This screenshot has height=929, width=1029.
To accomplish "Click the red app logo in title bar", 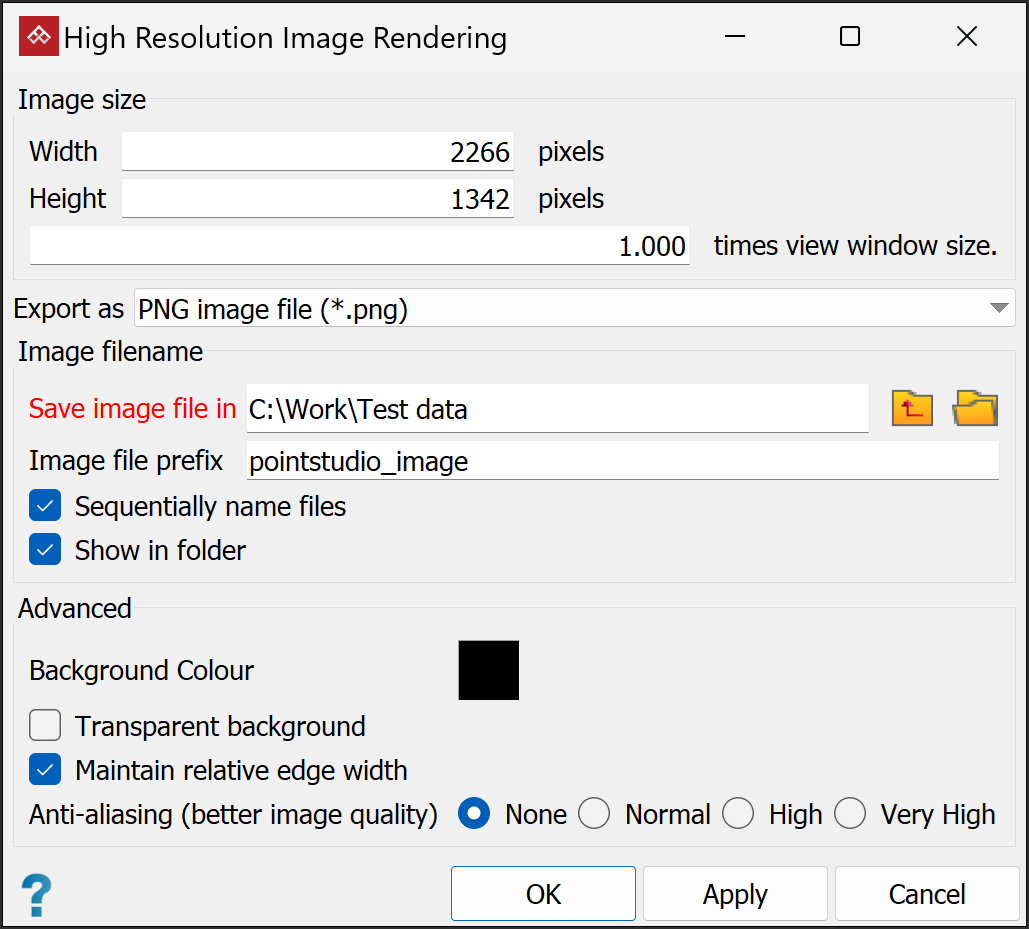I will point(39,37).
